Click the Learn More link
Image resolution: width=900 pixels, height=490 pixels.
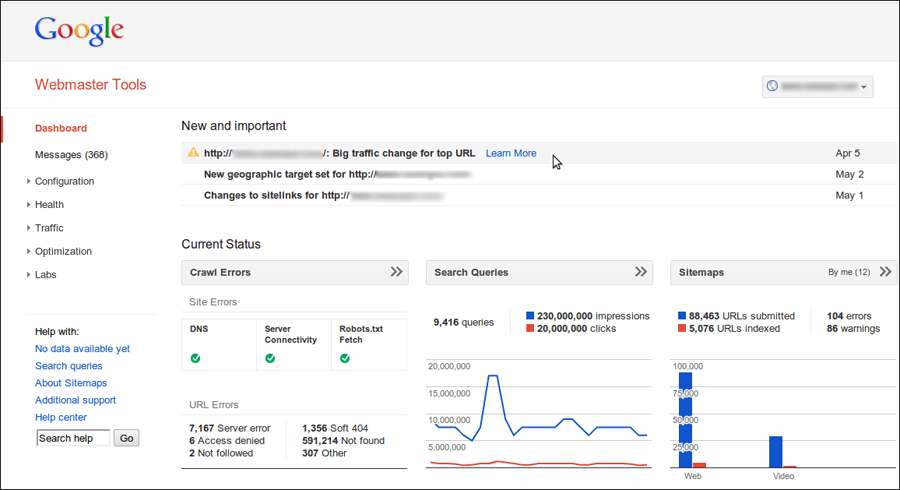[511, 153]
